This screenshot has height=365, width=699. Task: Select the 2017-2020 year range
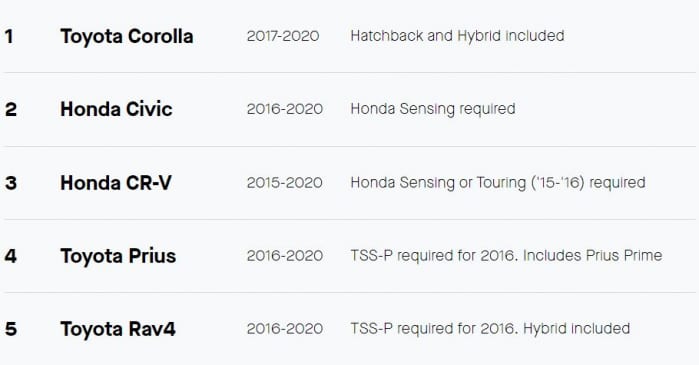point(283,36)
